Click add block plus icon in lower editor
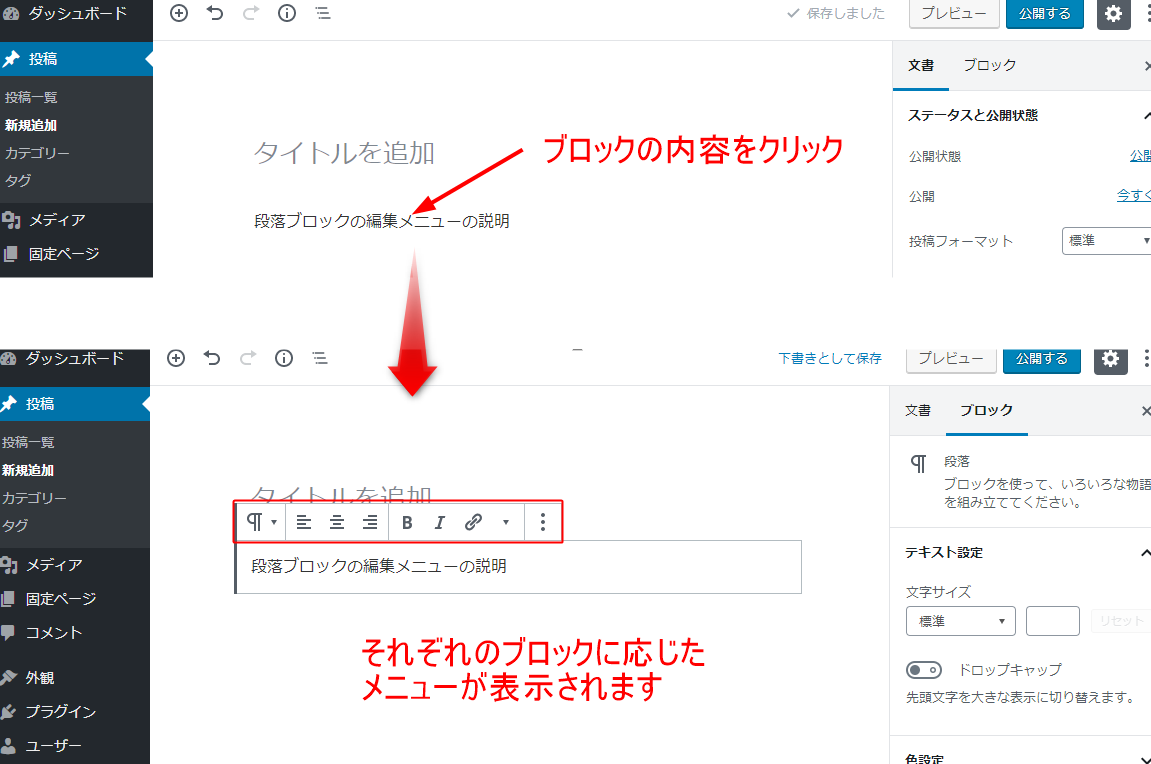Image resolution: width=1151 pixels, height=764 pixels. tap(176, 358)
